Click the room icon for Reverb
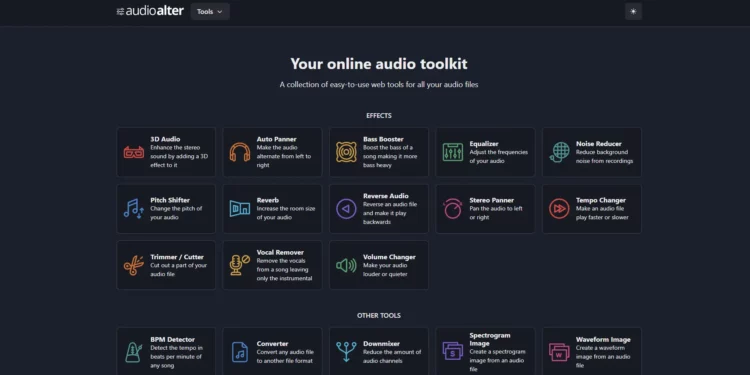 click(240, 209)
